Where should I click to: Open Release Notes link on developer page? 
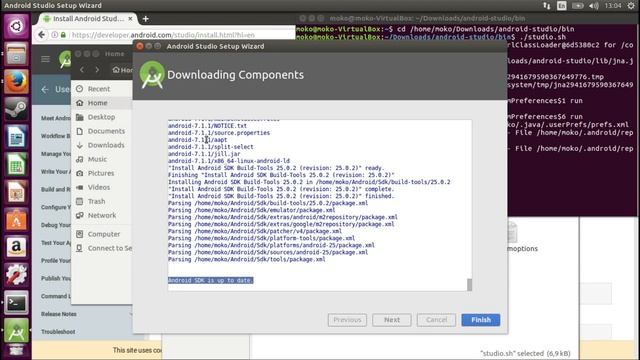click(59, 314)
